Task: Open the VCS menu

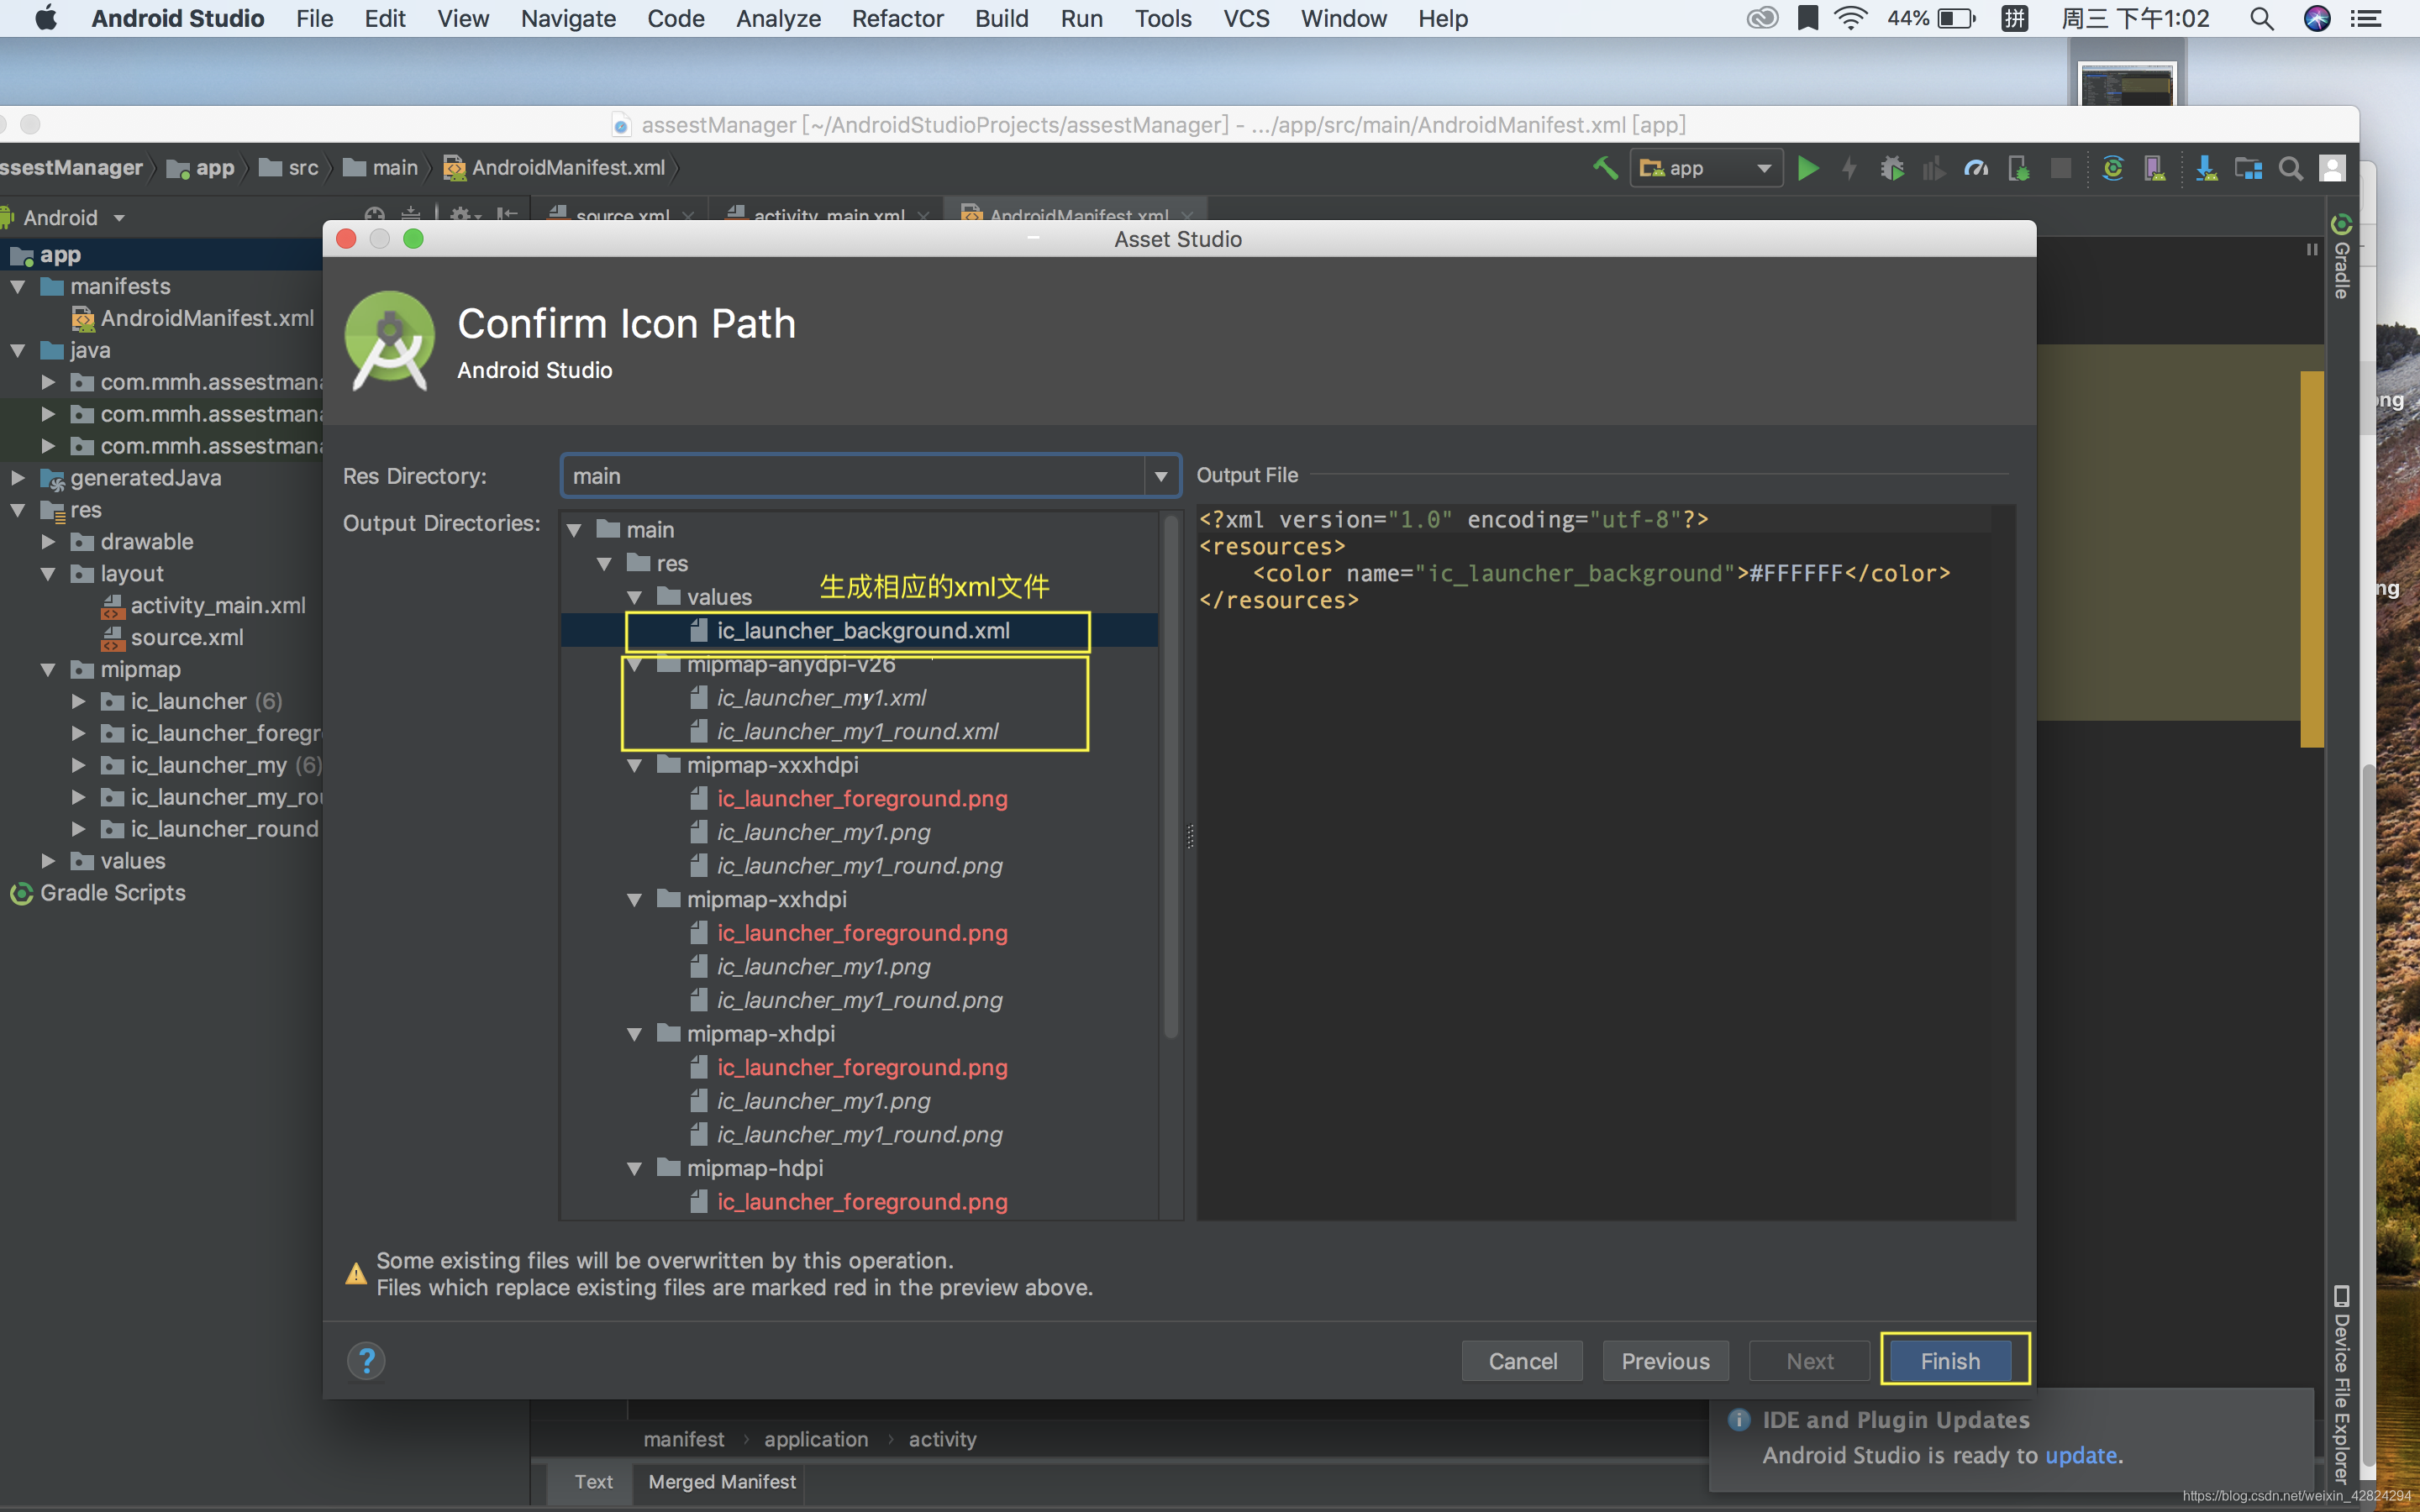Action: click(x=1246, y=18)
